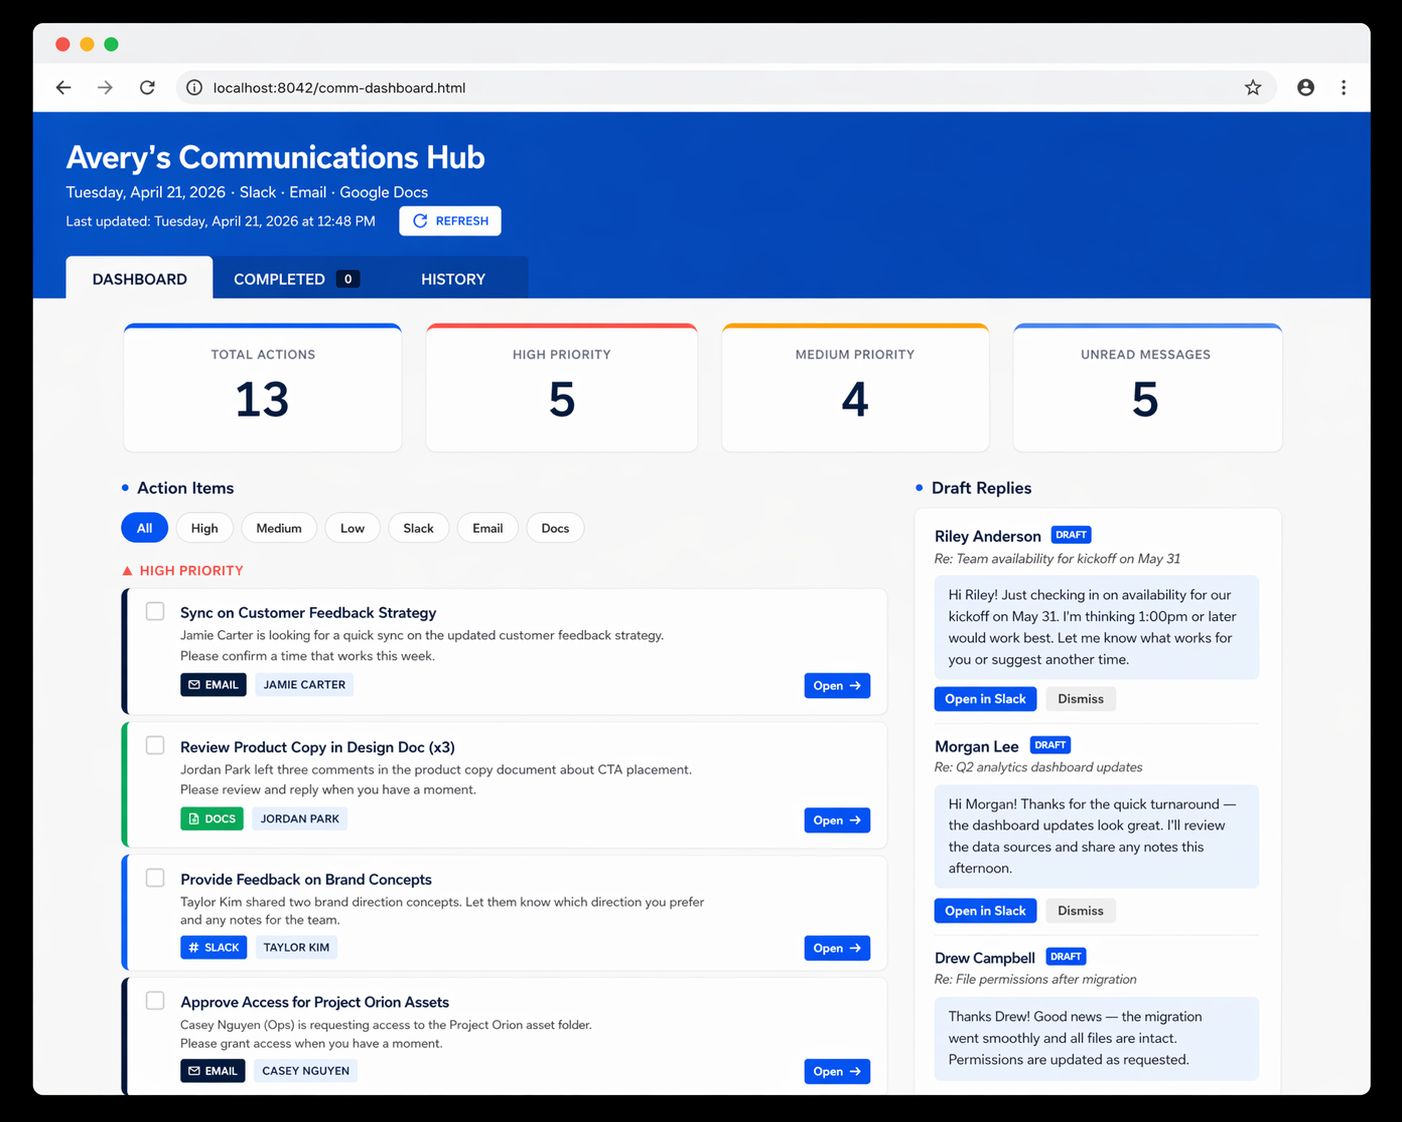Click the bookmark star in the address bar
This screenshot has height=1122, width=1402.
(x=1253, y=87)
